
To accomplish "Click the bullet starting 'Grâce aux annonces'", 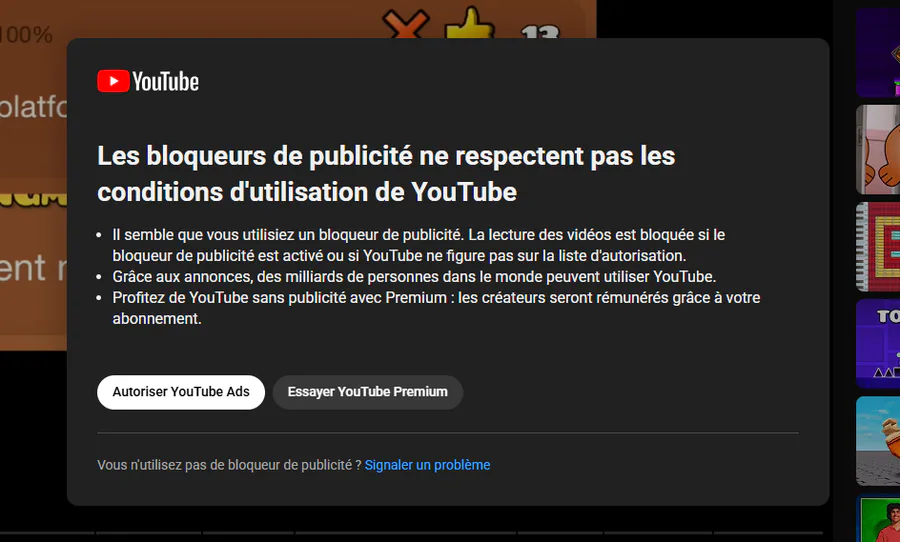I will pyautogui.click(x=414, y=277).
